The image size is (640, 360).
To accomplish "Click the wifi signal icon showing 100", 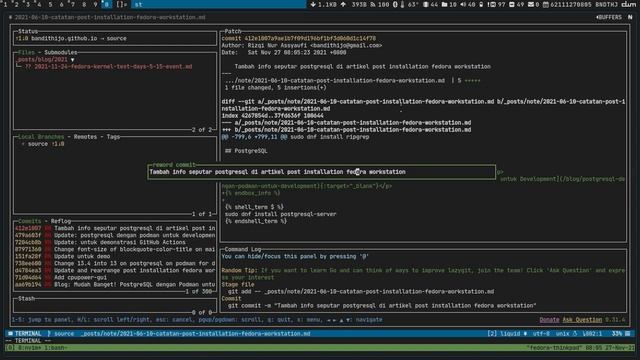I will (x=373, y=4).
